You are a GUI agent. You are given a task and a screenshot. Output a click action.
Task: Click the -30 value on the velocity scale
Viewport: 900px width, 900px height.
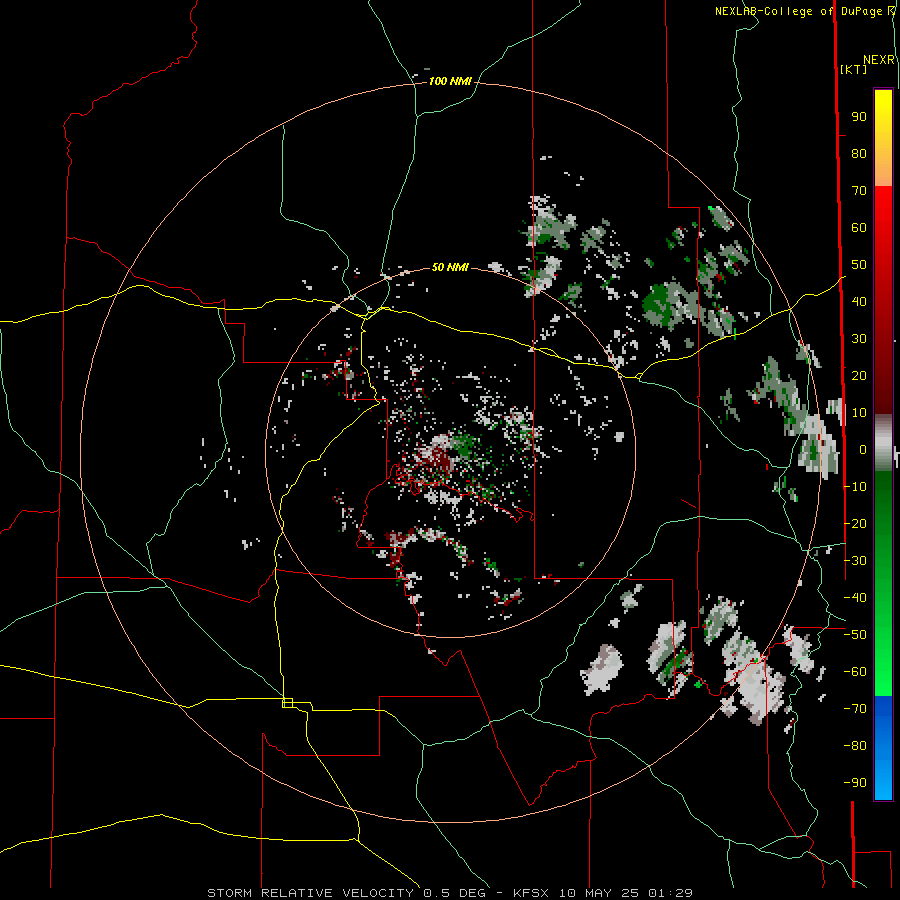point(855,561)
